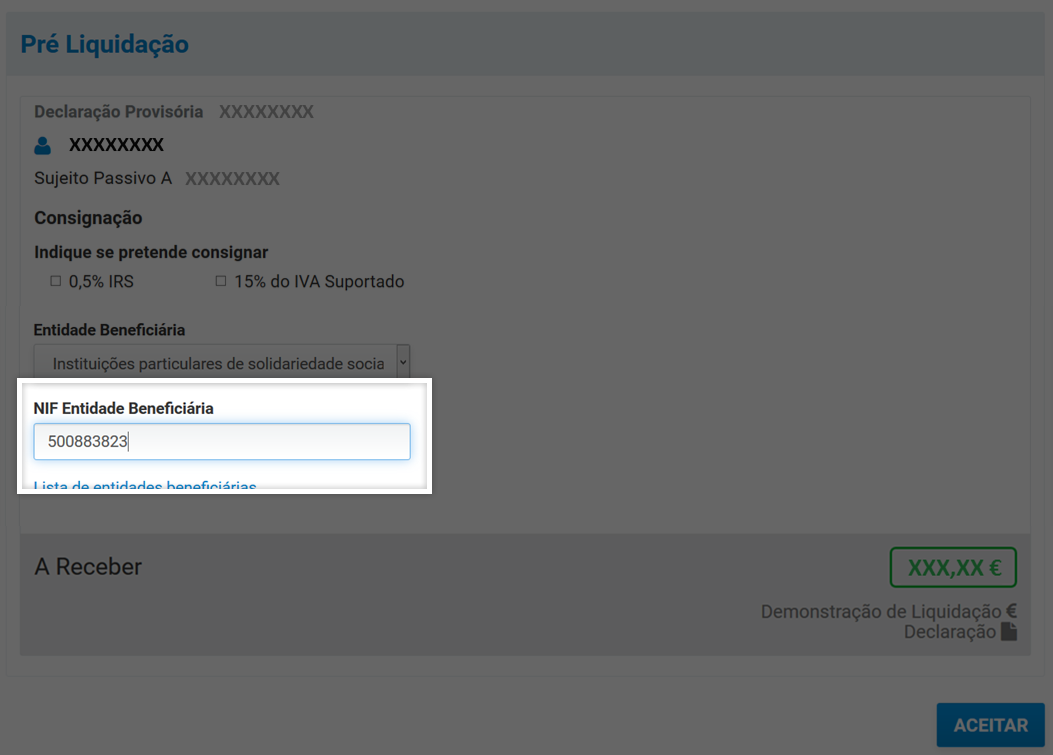Click the A Receber heading
Viewport: 1053px width, 755px height.
(88, 567)
